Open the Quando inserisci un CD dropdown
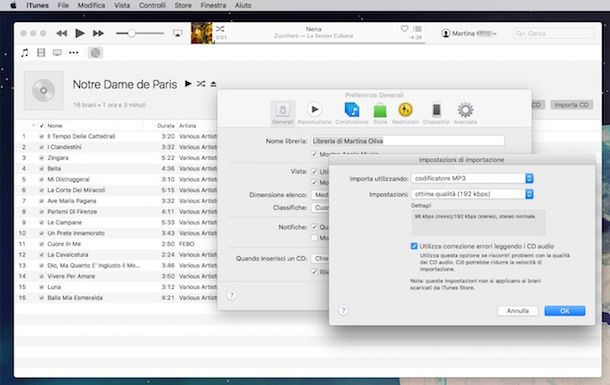 [x=320, y=258]
